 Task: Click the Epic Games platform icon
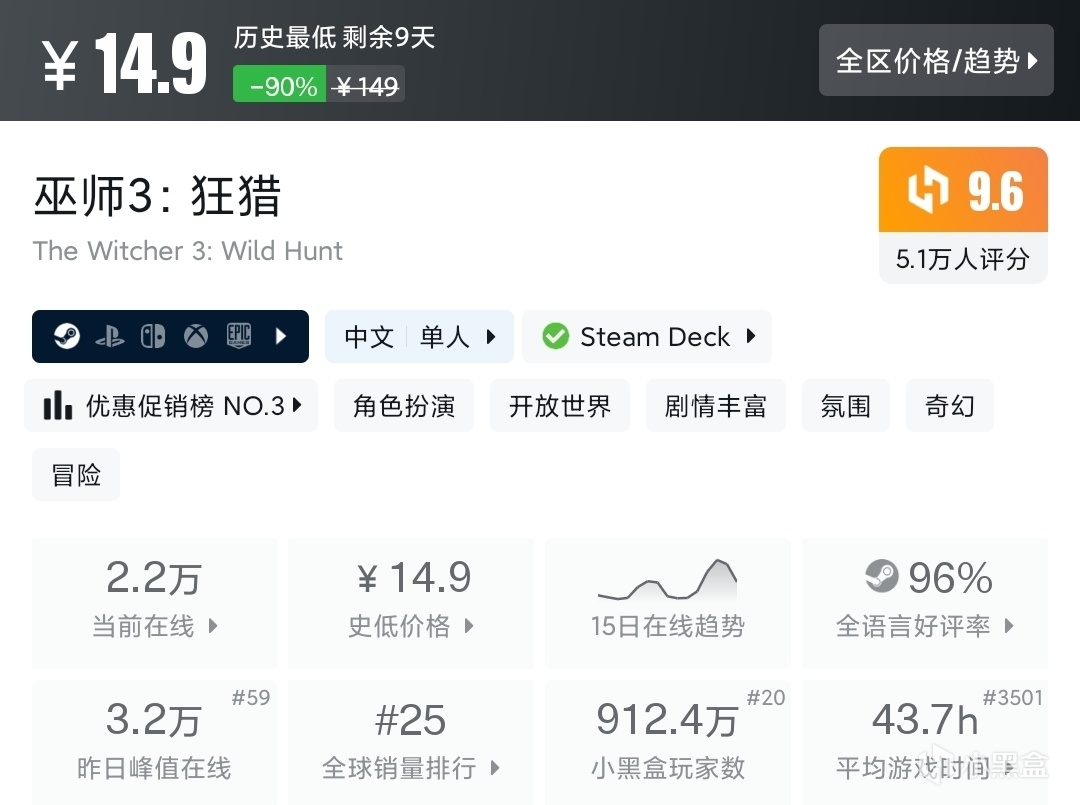(x=238, y=336)
